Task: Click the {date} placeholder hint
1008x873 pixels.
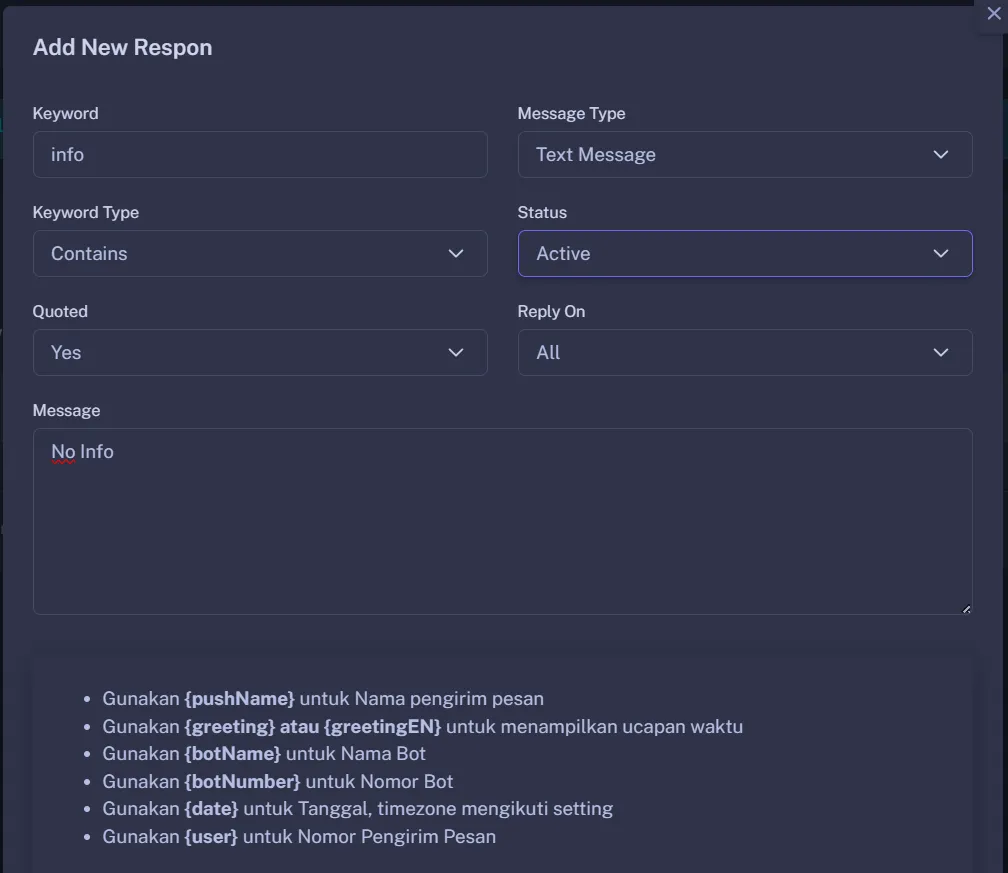Action: [211, 809]
